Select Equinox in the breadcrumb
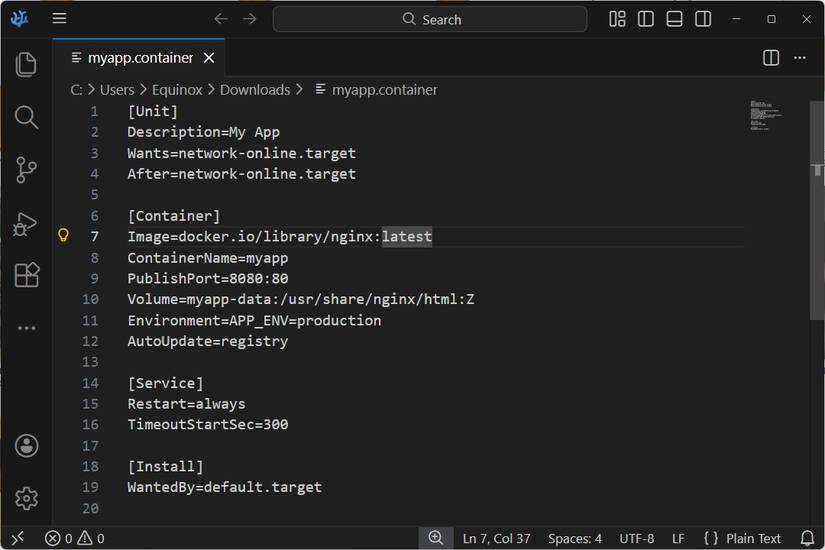Image resolution: width=825 pixels, height=550 pixels. pos(177,90)
